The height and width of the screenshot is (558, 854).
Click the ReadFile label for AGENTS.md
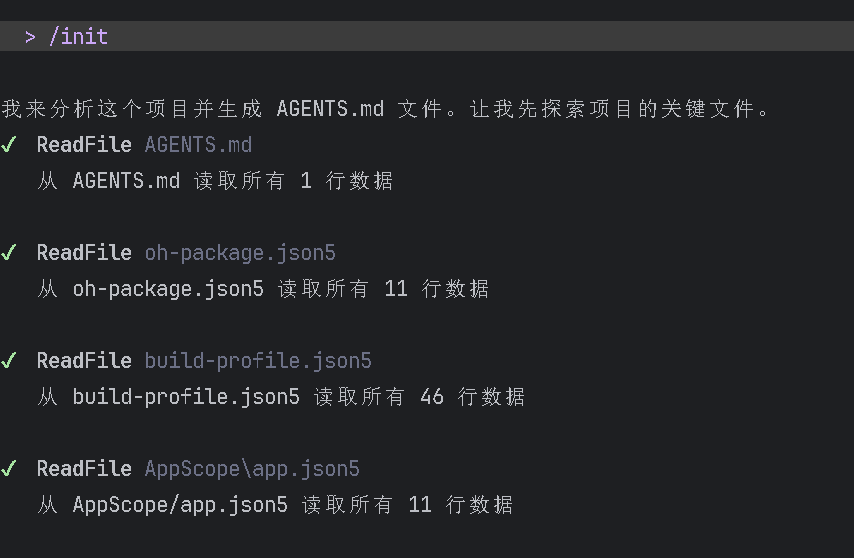pyautogui.click(x=84, y=145)
